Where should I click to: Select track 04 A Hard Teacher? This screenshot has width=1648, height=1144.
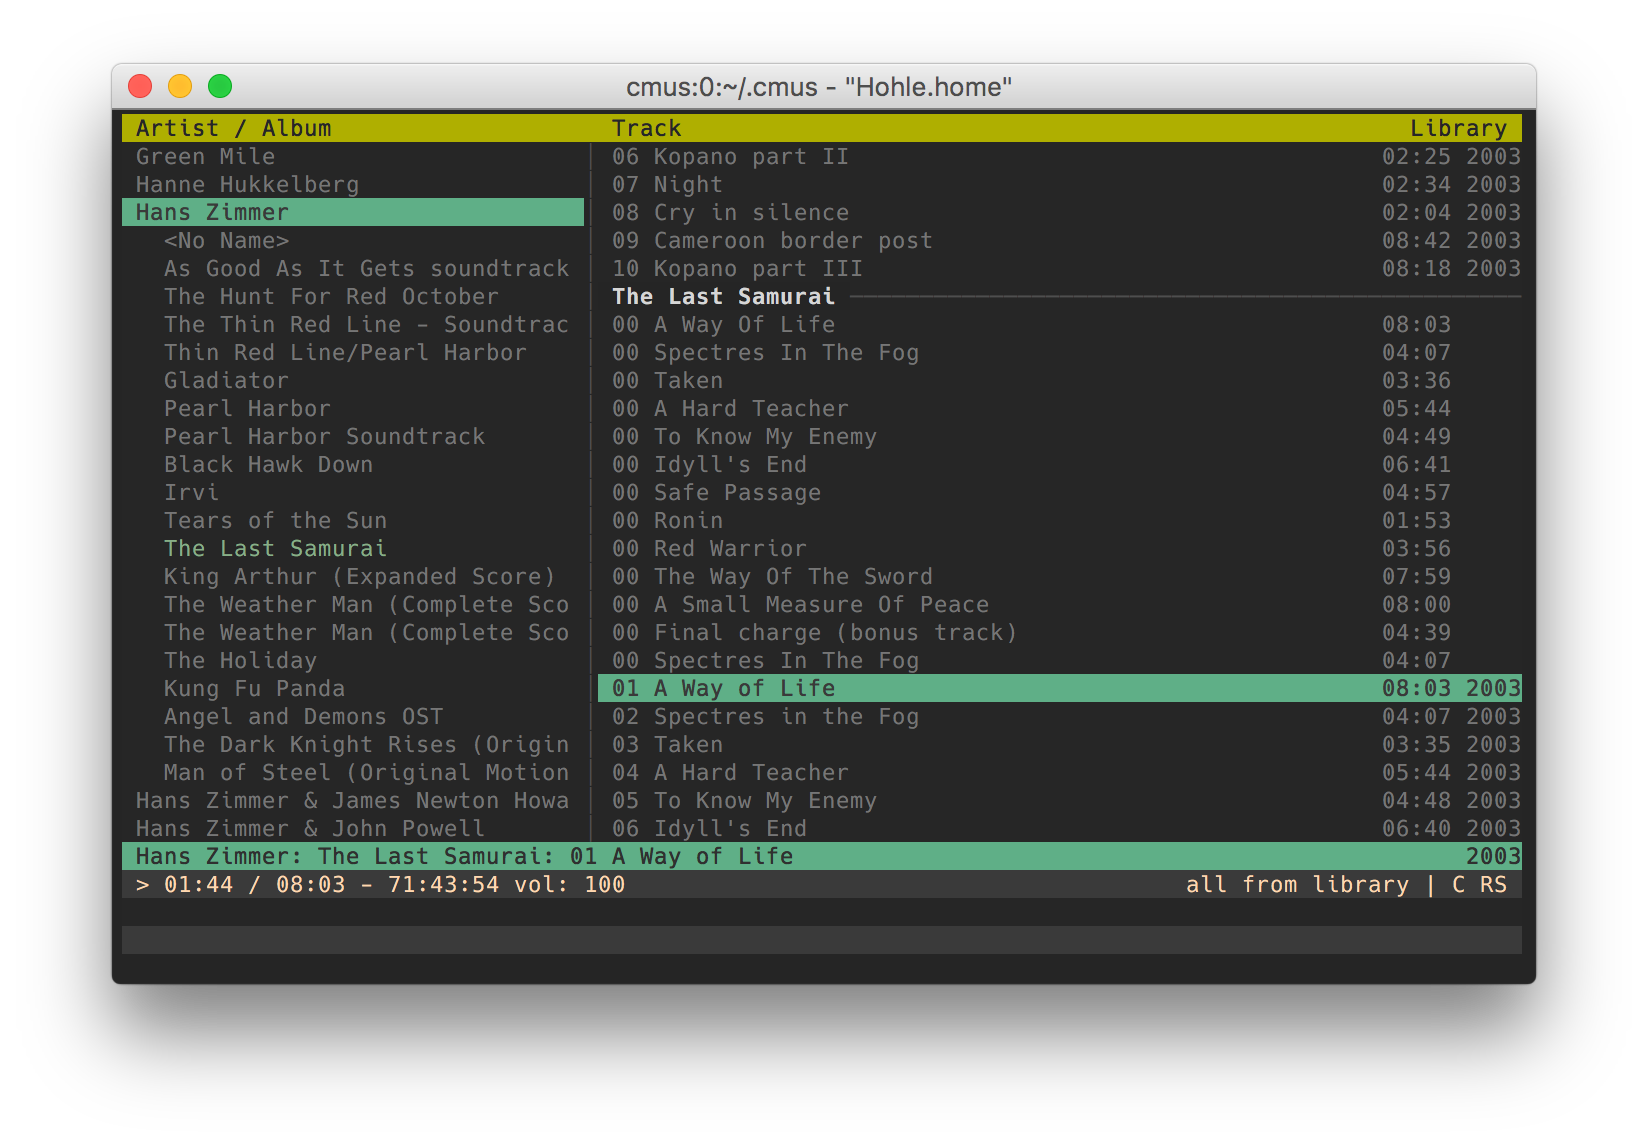coord(1060,772)
